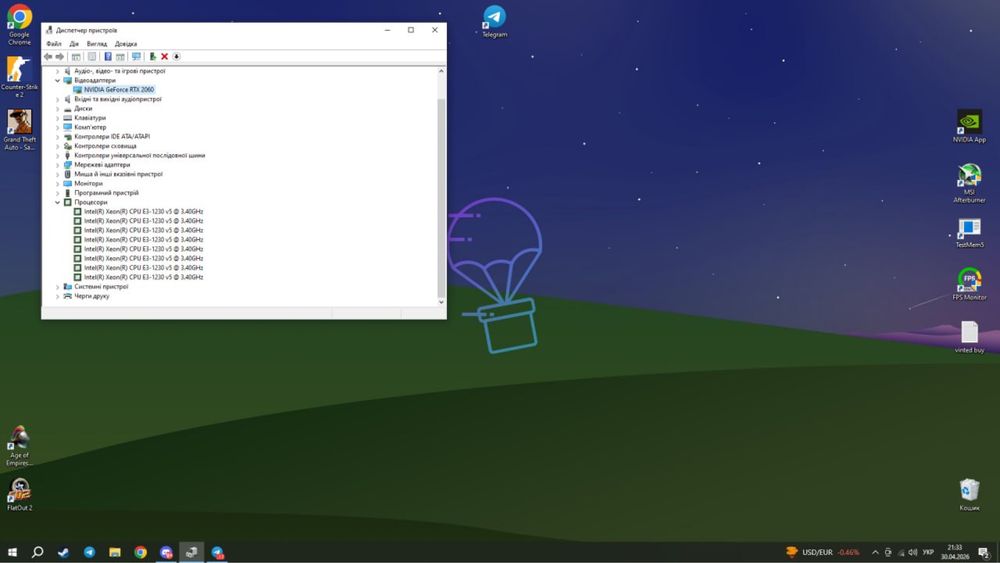Select NVIDIA GeForce RTX 2060 device
Screen dimensions: 1000x563
coord(119,90)
